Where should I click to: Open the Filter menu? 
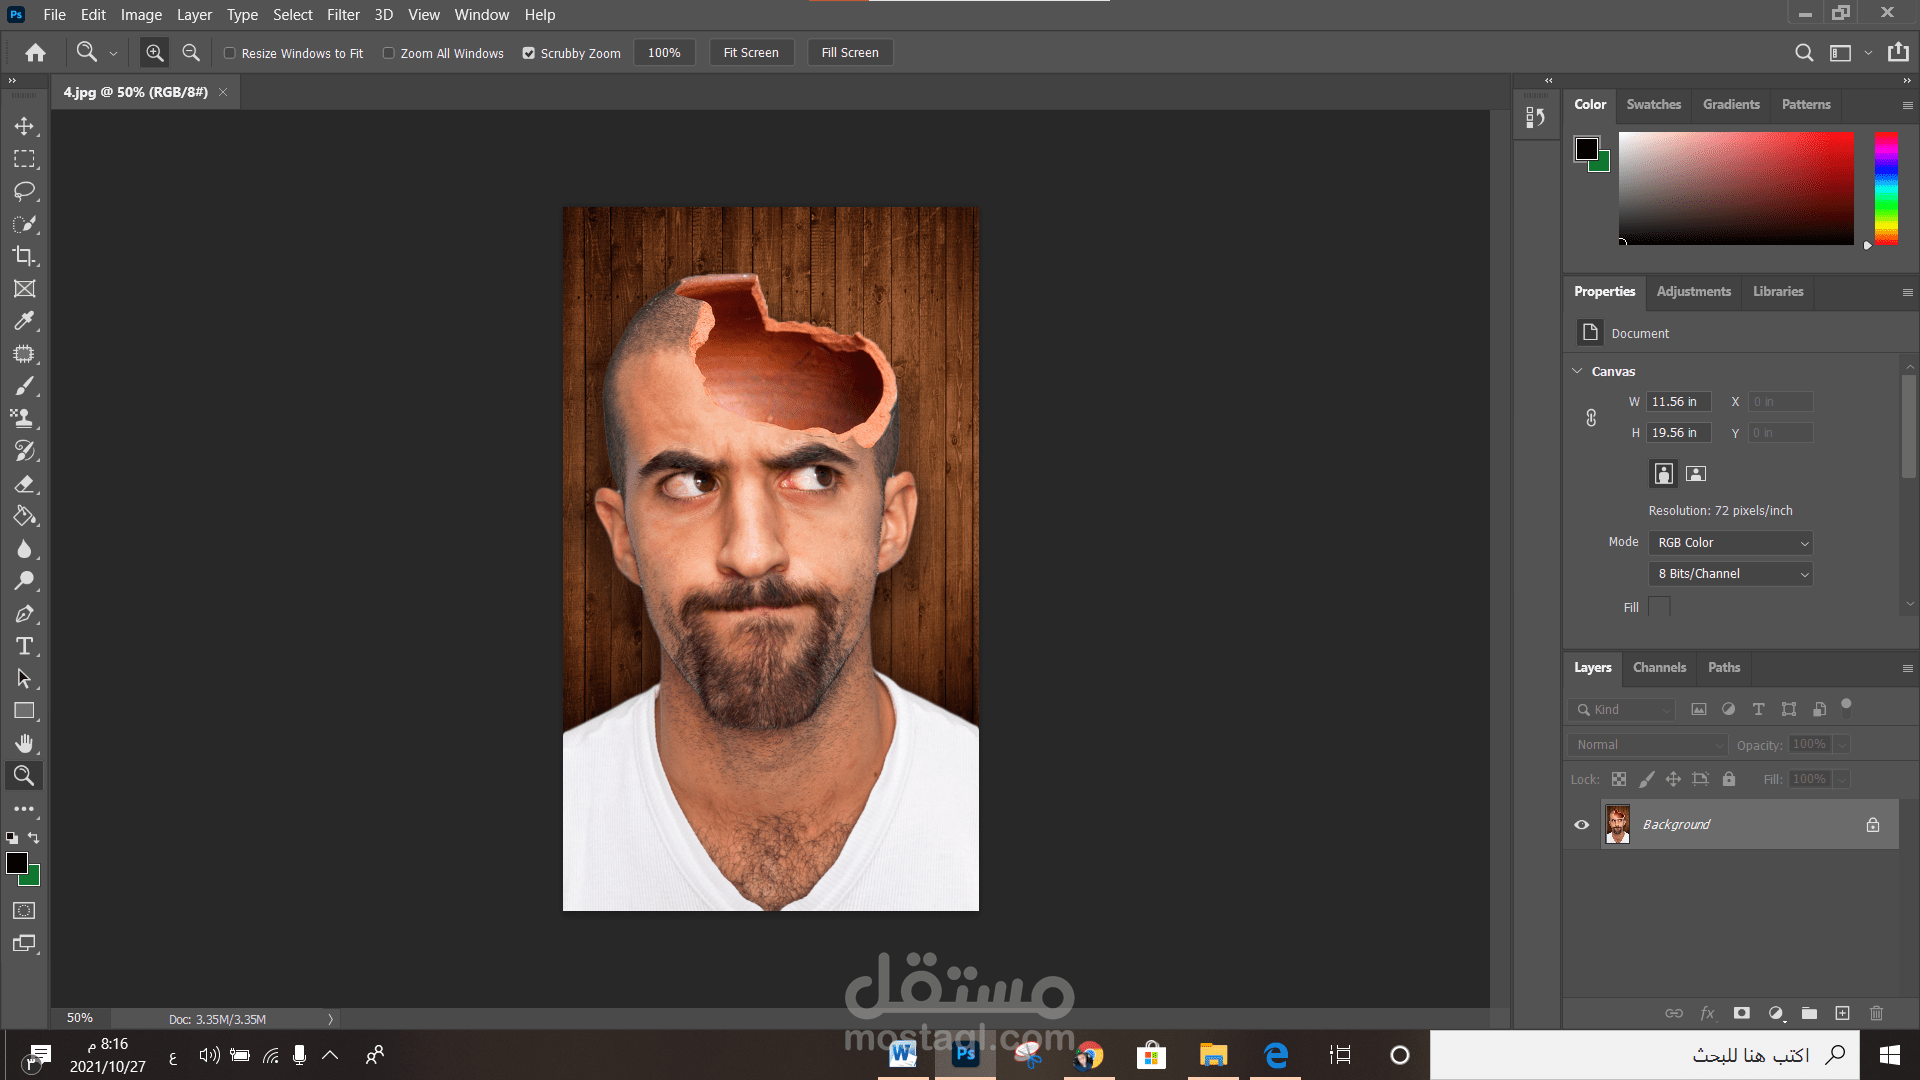tap(343, 15)
